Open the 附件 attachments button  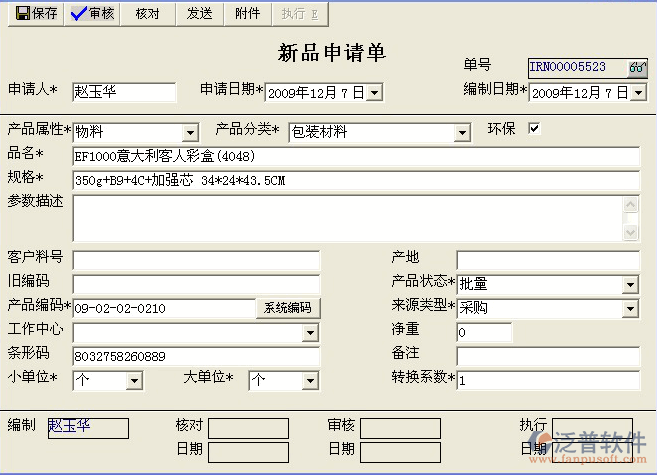click(247, 13)
